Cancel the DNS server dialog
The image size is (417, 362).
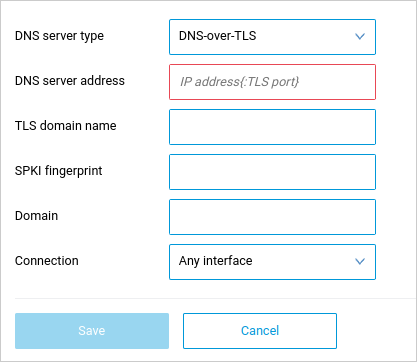pos(260,331)
